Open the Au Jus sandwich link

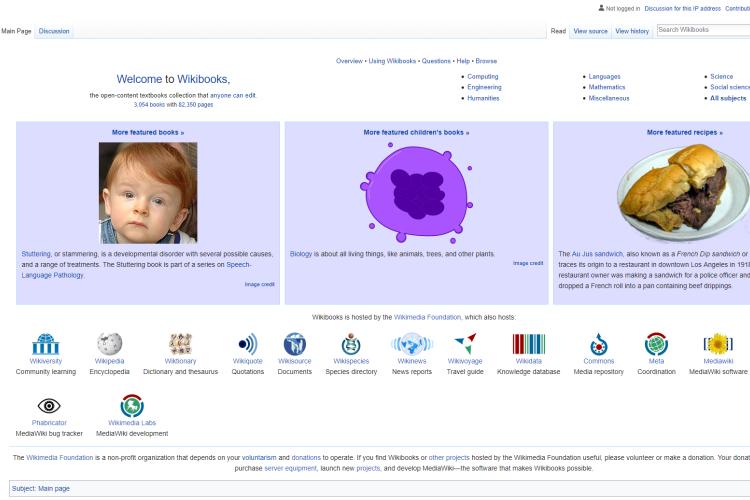tap(597, 254)
